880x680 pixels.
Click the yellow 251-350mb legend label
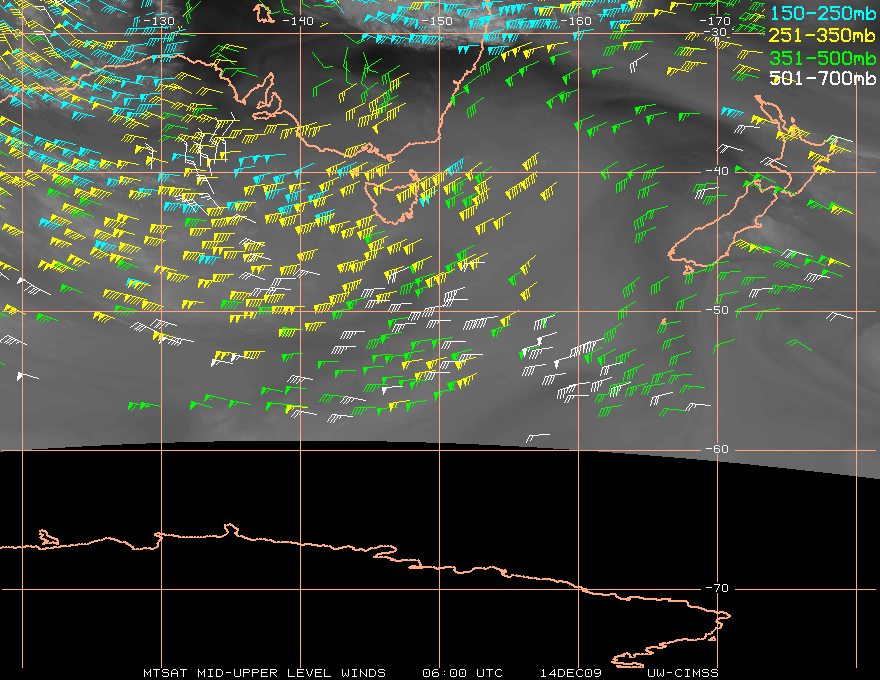pyautogui.click(x=822, y=35)
